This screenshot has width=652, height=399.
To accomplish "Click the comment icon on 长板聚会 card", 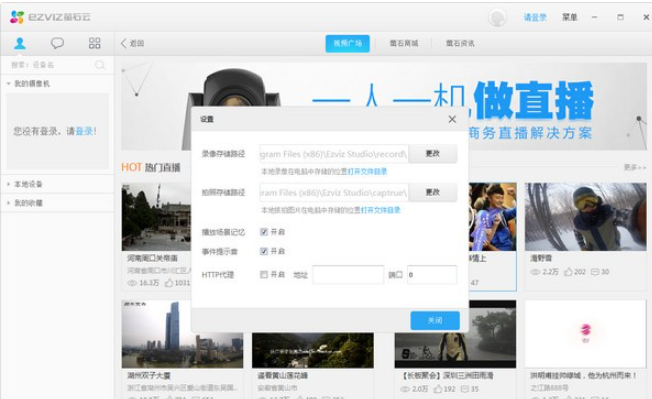I will [x=464, y=389].
